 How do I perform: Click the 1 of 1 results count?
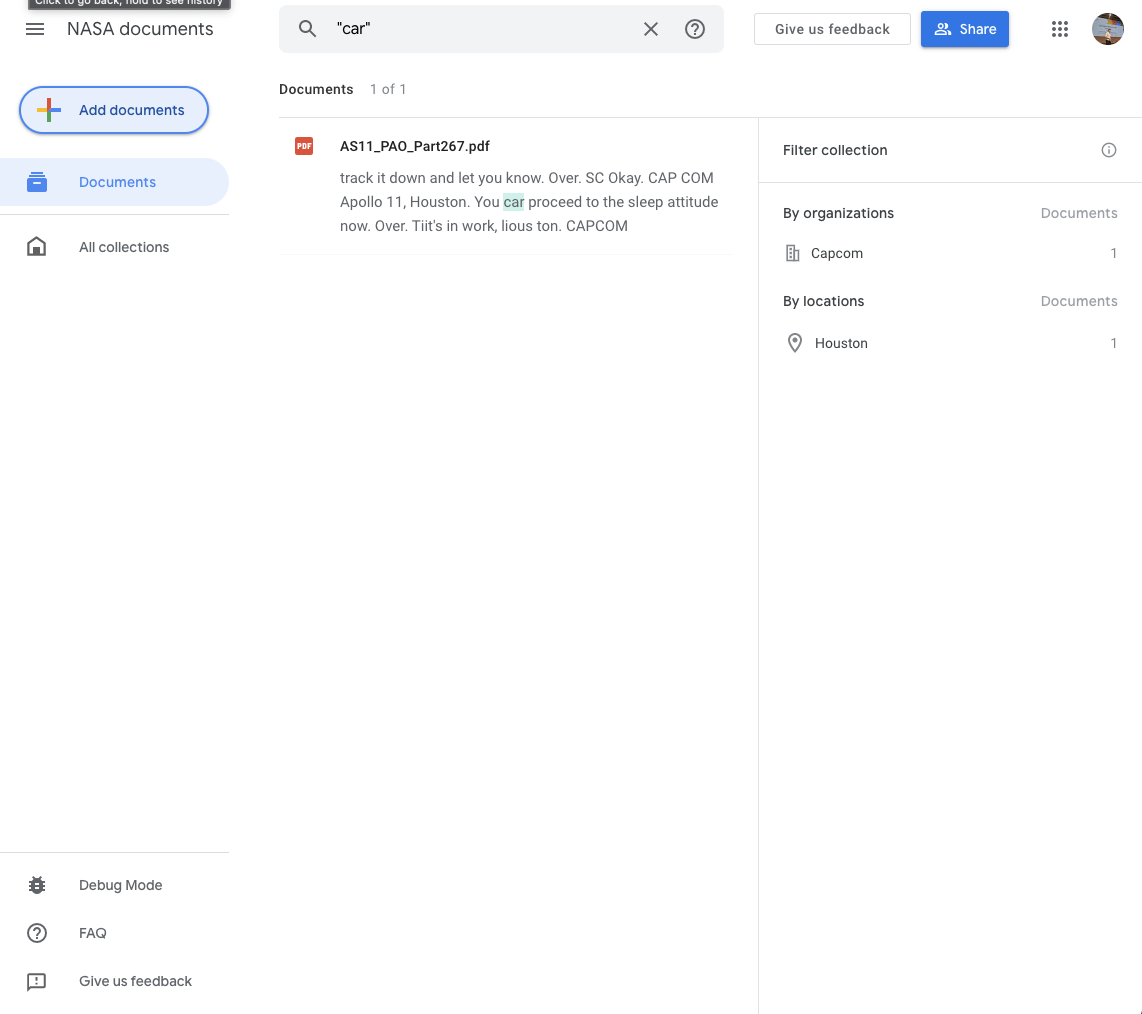click(x=388, y=89)
